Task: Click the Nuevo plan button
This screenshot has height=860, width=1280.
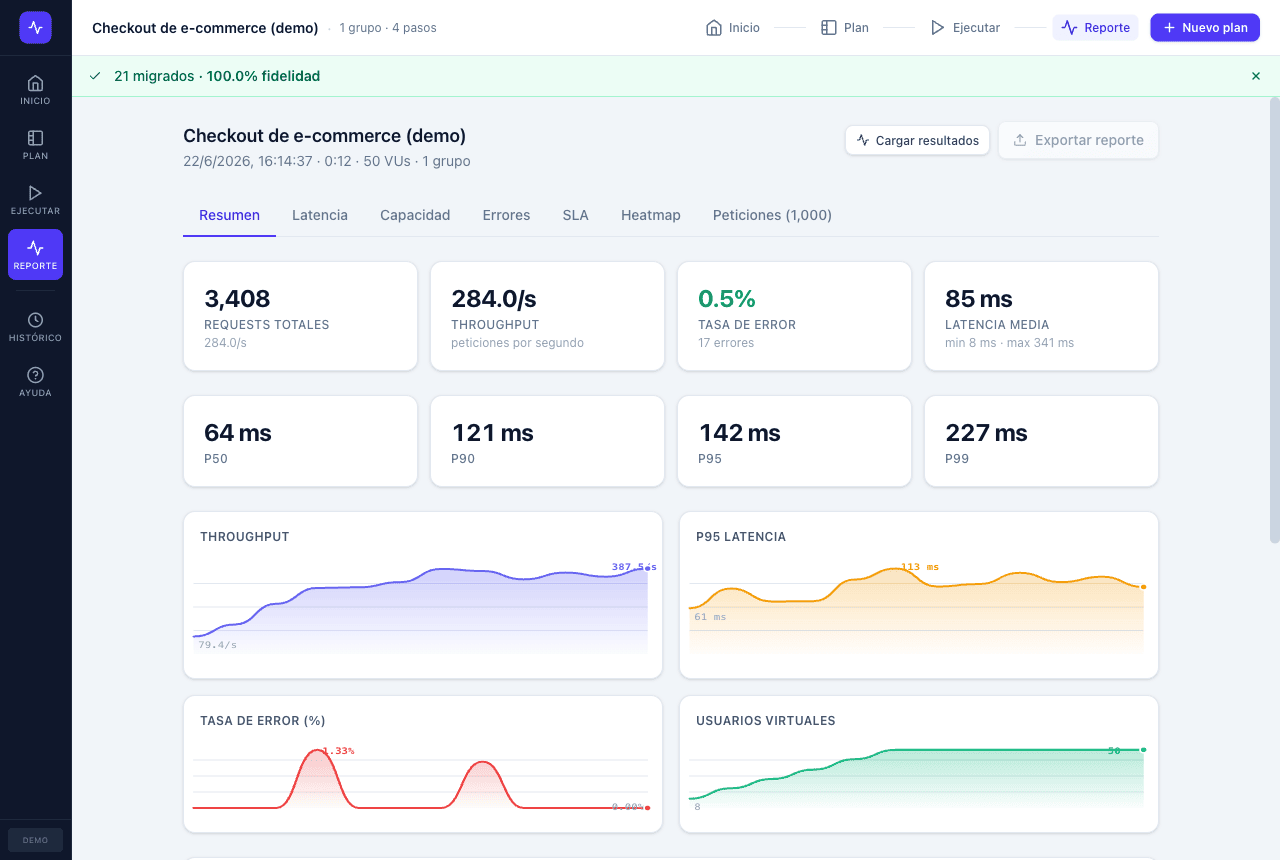Action: (1205, 28)
